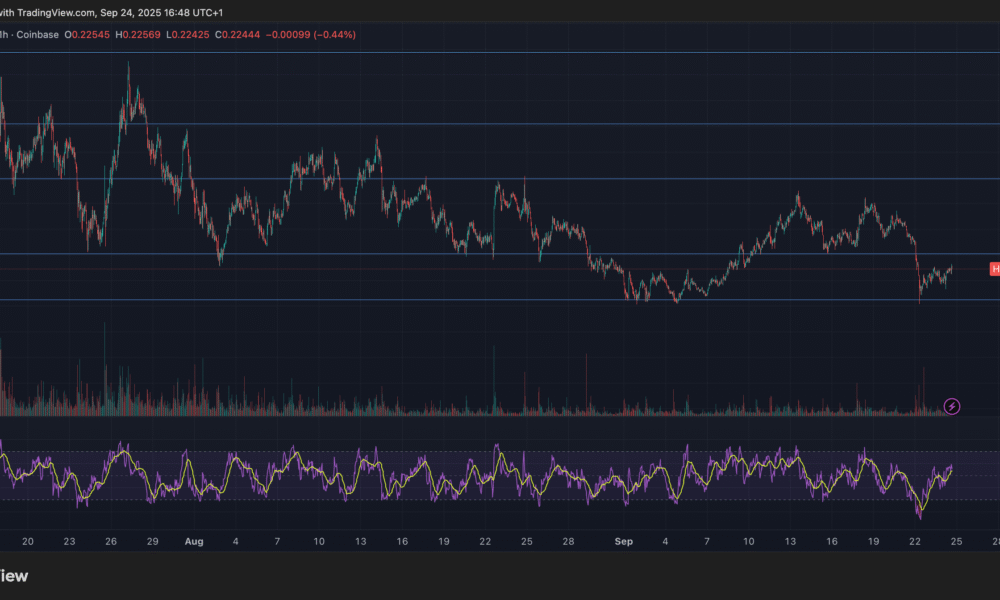
Task: Click the price change value −0.00099
Action: click(x=287, y=35)
